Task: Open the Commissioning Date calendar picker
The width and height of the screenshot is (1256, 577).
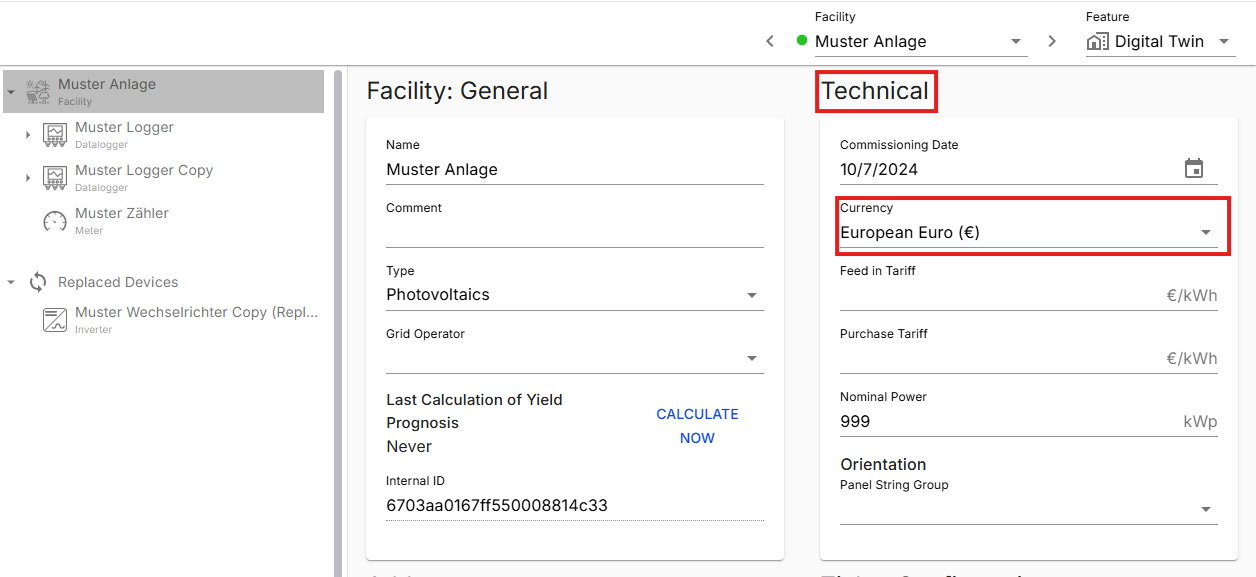Action: [1193, 169]
